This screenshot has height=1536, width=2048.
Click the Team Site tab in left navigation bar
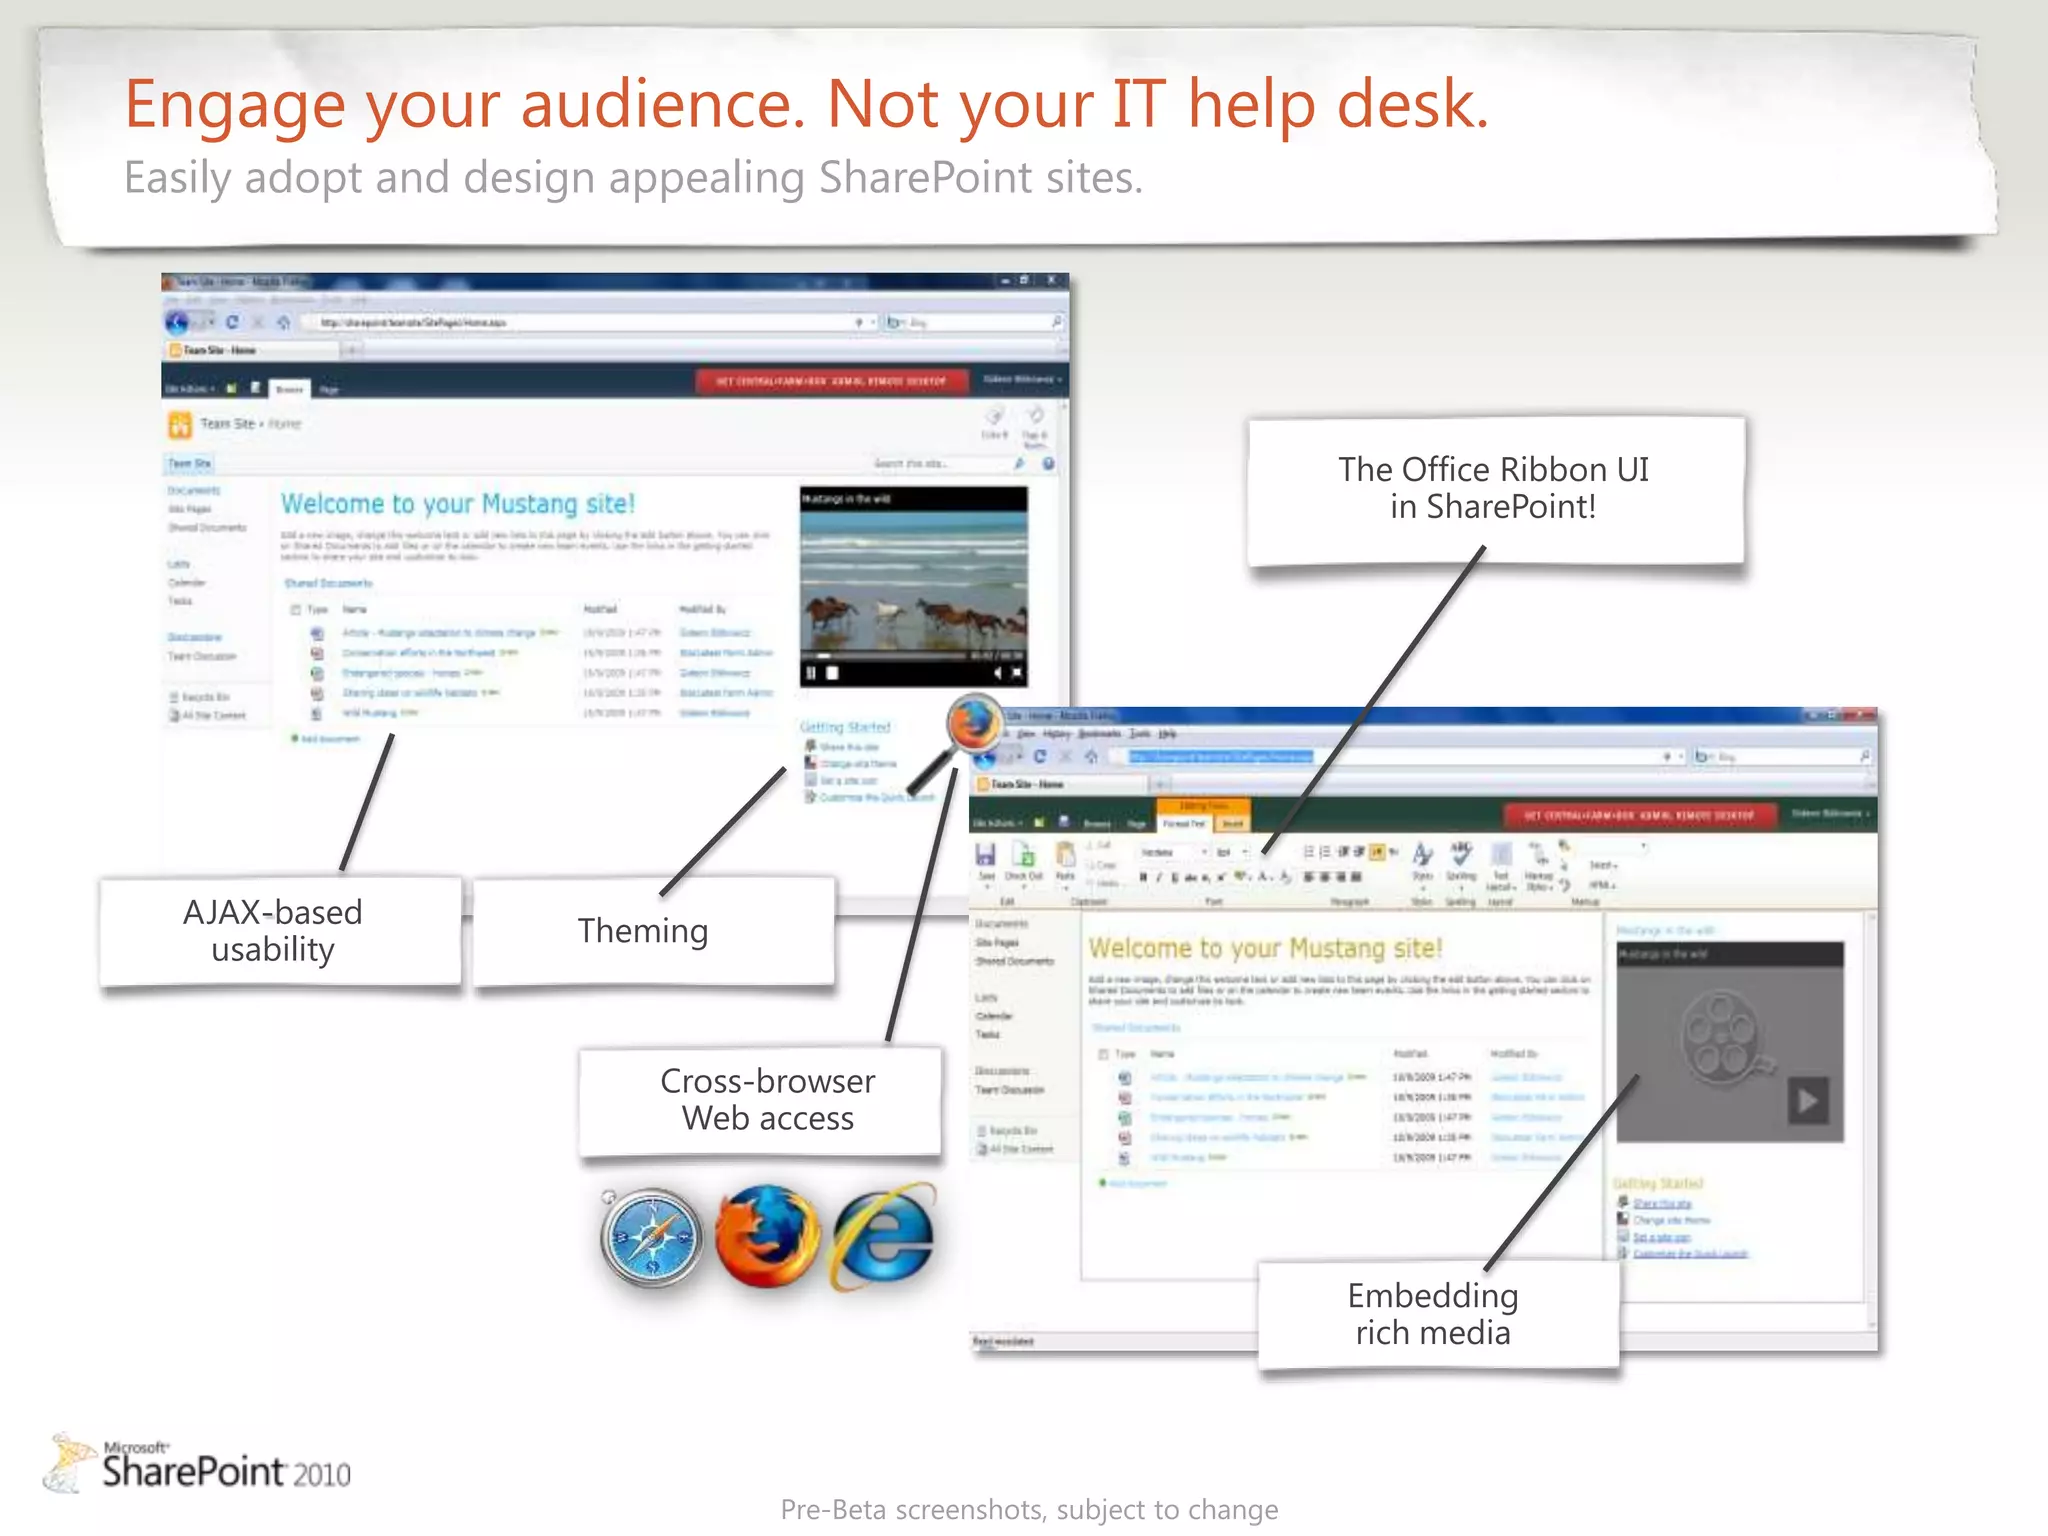(x=189, y=463)
